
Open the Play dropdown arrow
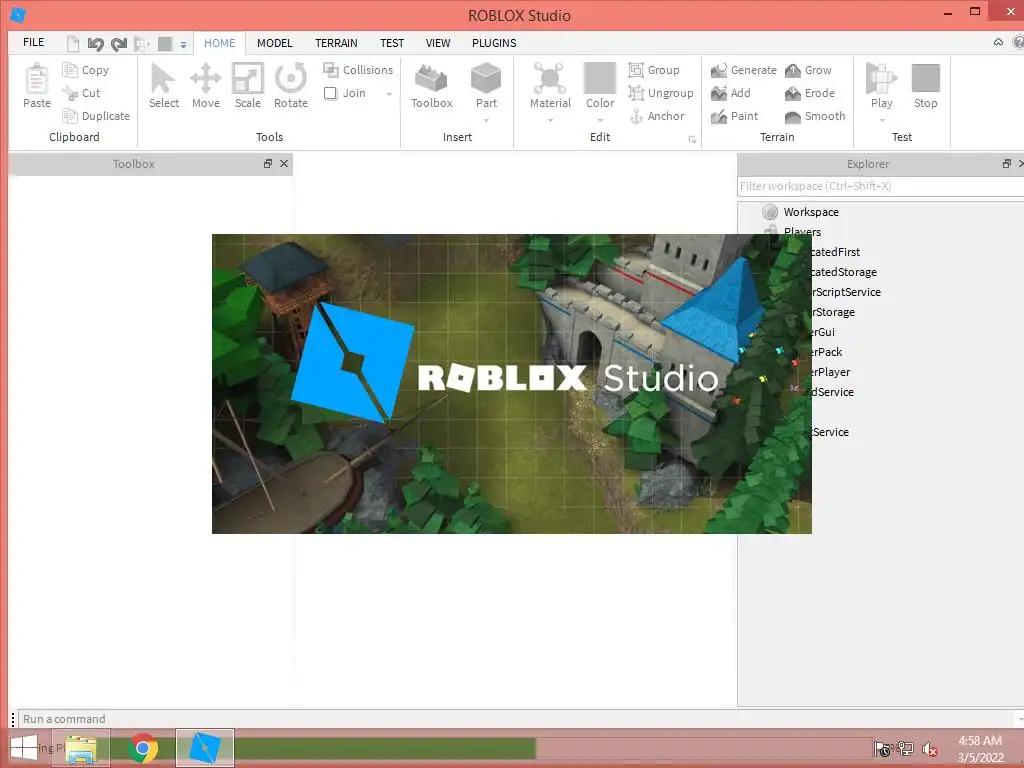point(882,120)
